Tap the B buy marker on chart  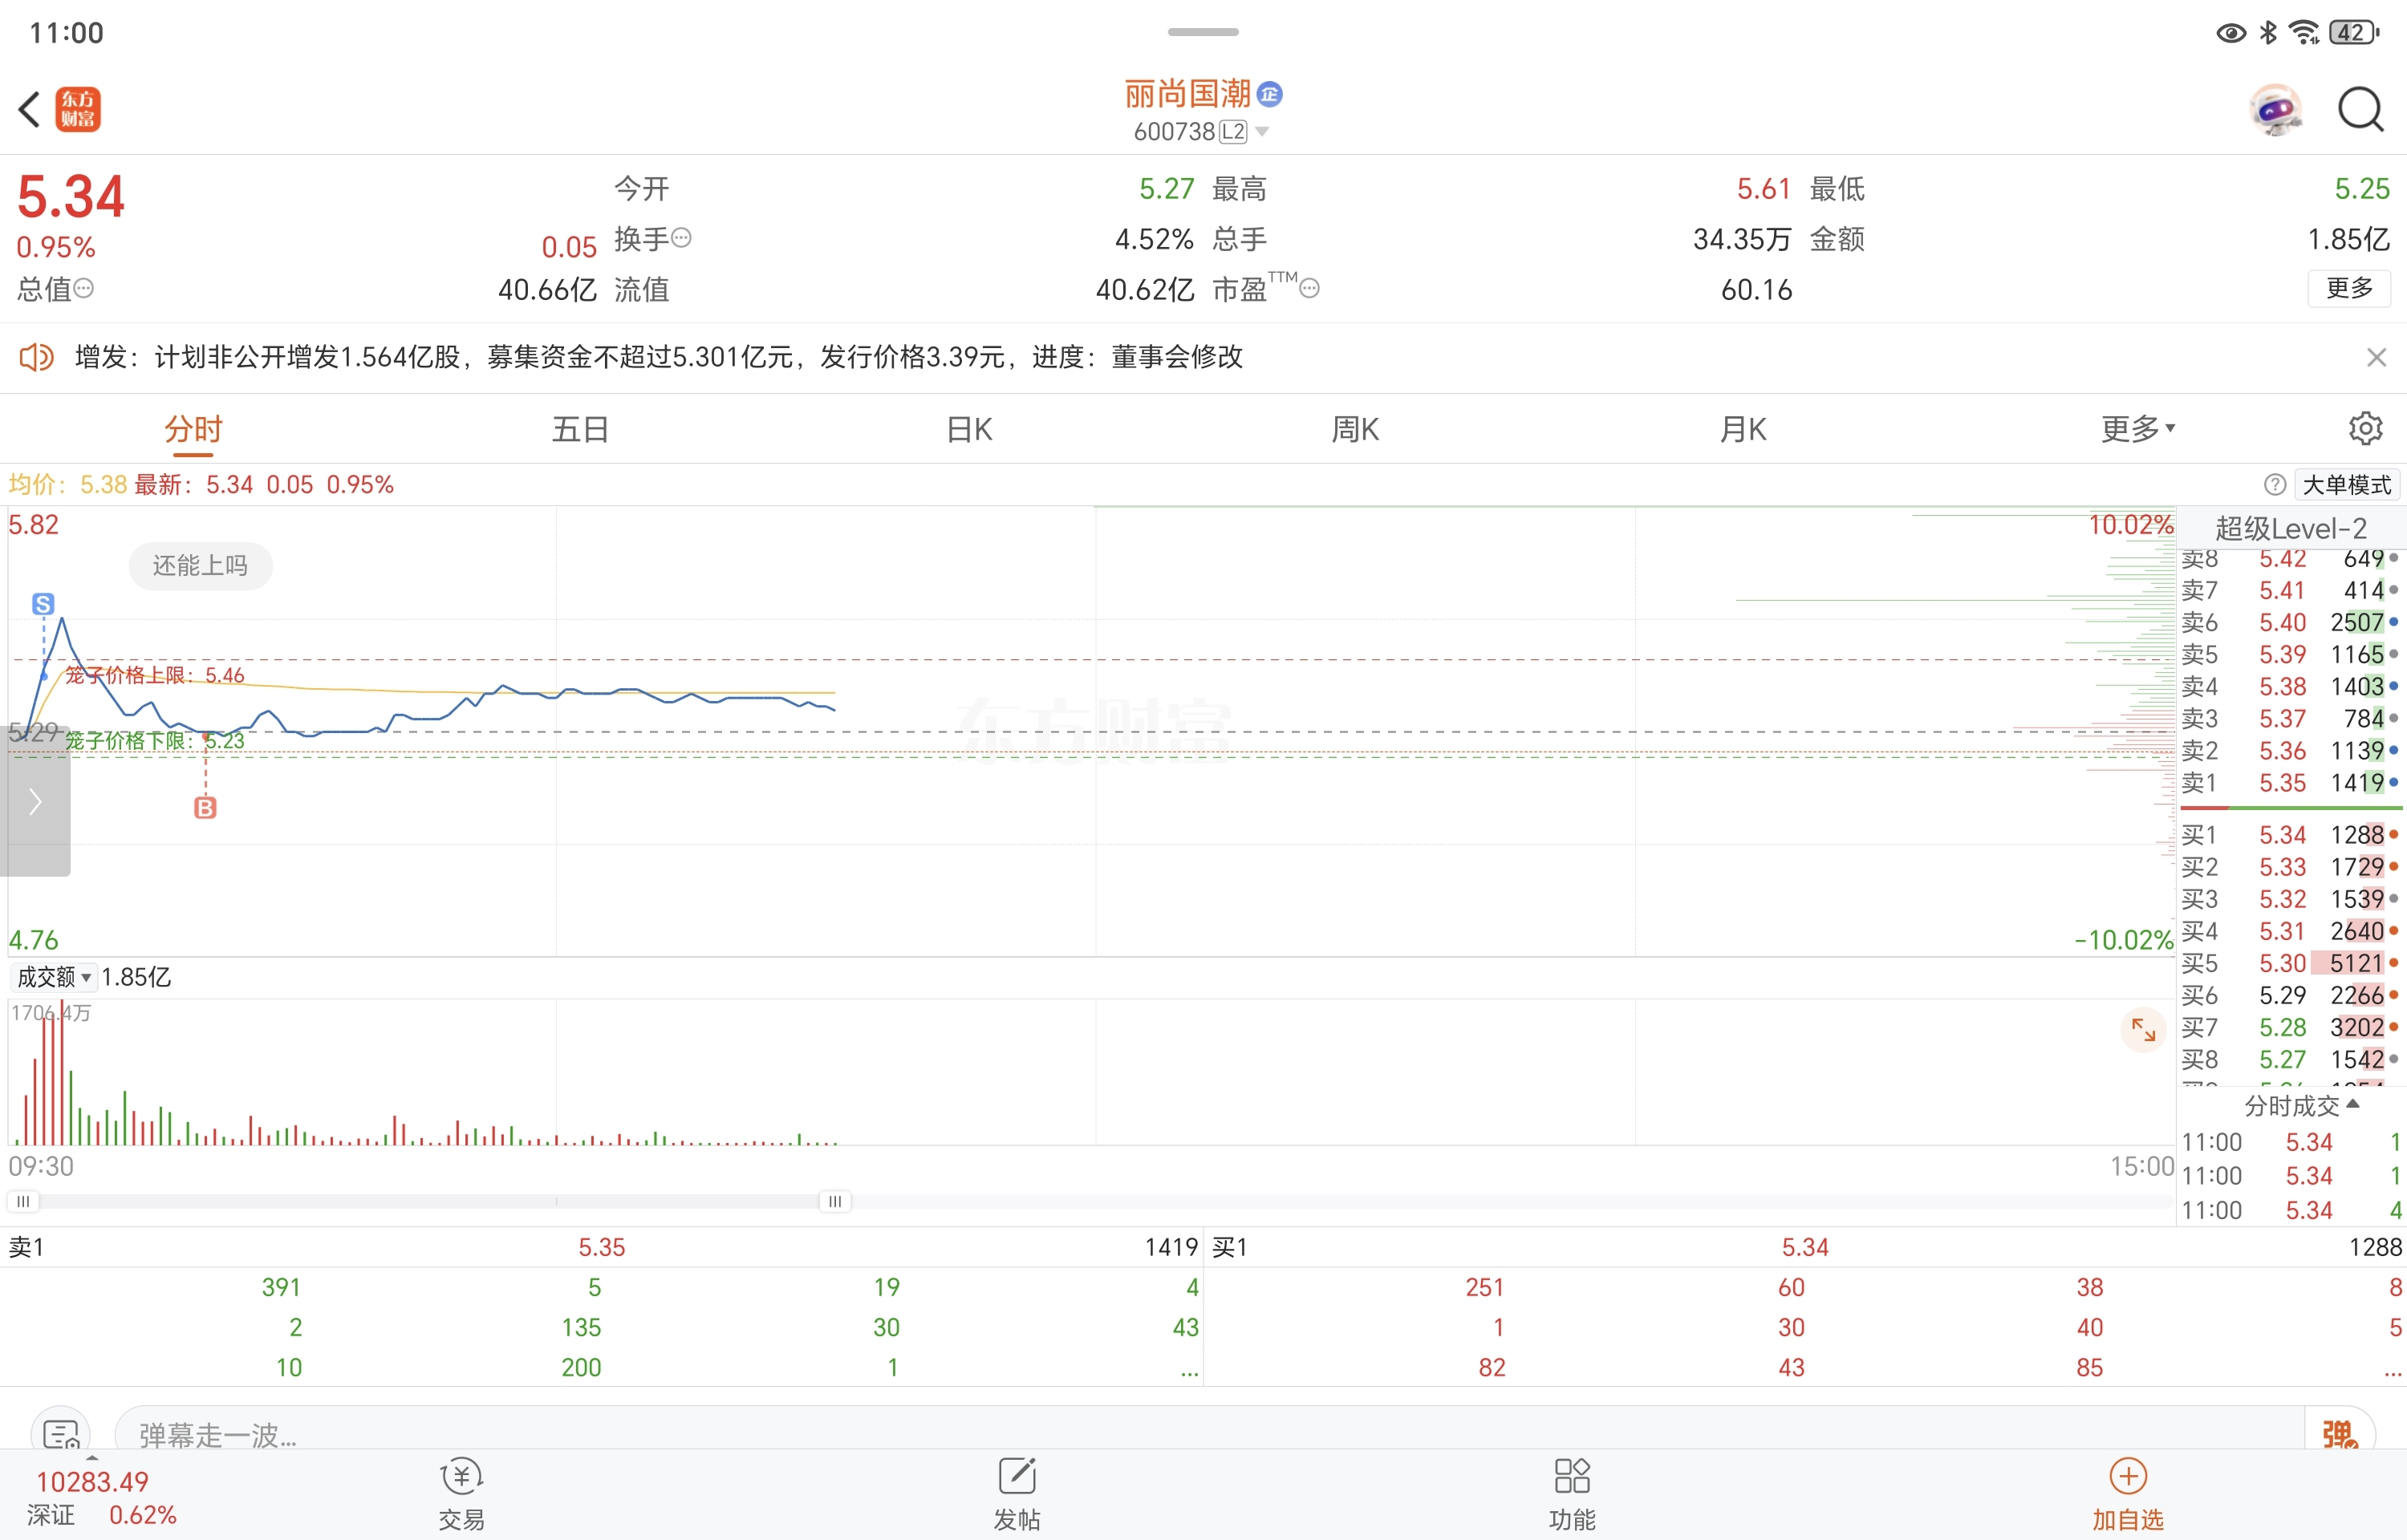tap(205, 808)
